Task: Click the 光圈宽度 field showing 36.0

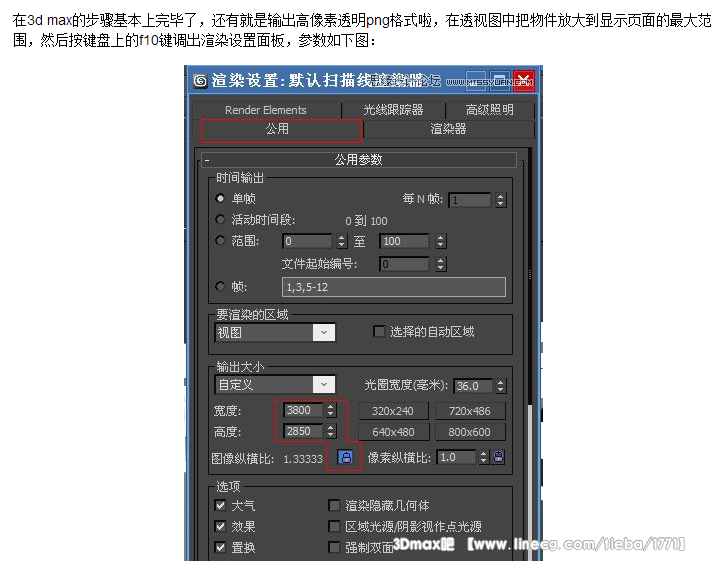Action: pos(473,386)
